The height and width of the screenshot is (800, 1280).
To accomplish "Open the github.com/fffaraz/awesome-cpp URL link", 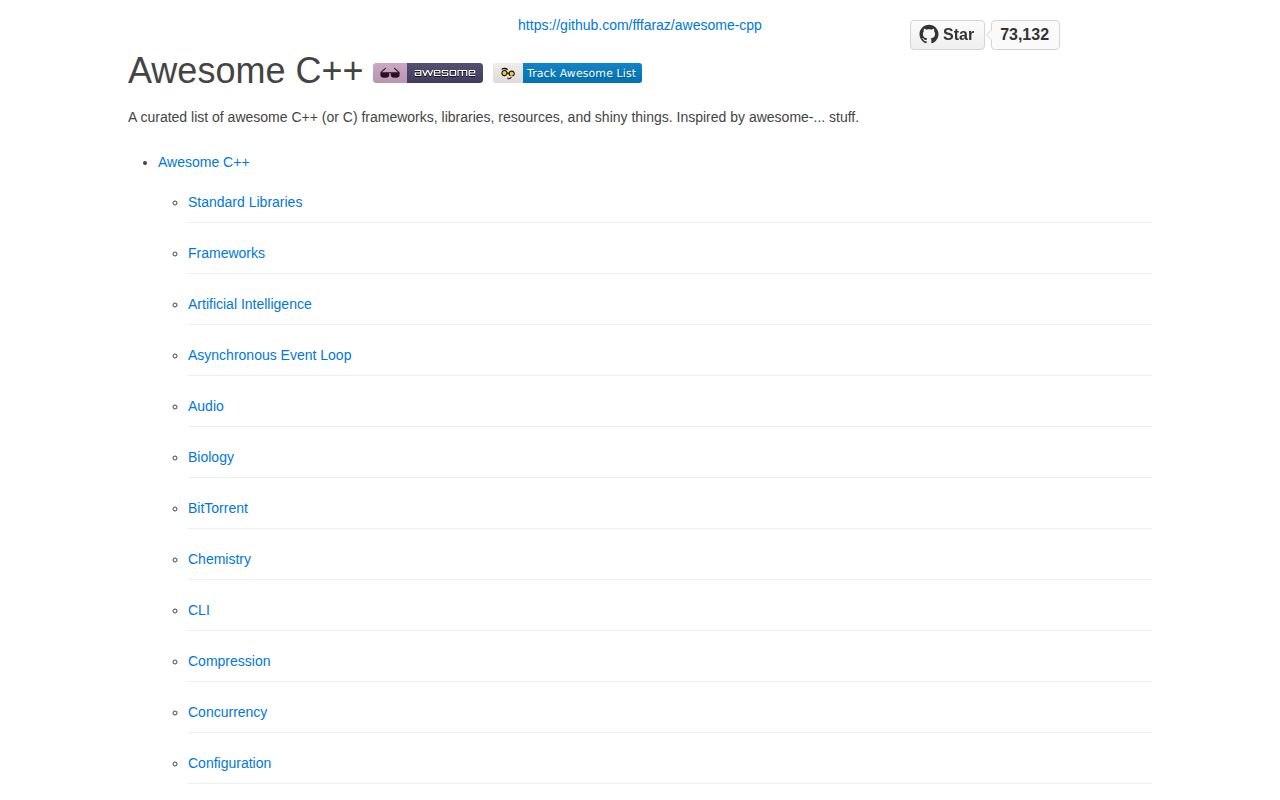I will pos(639,25).
